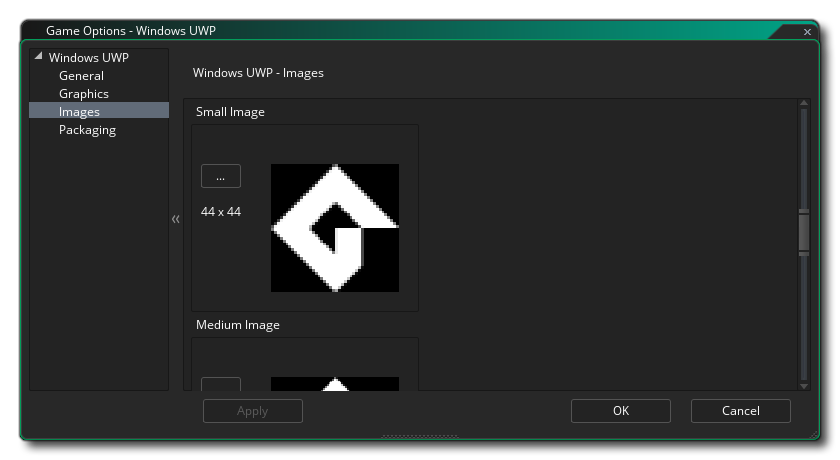
Task: Click the Medium Image heading
Action: coord(238,325)
